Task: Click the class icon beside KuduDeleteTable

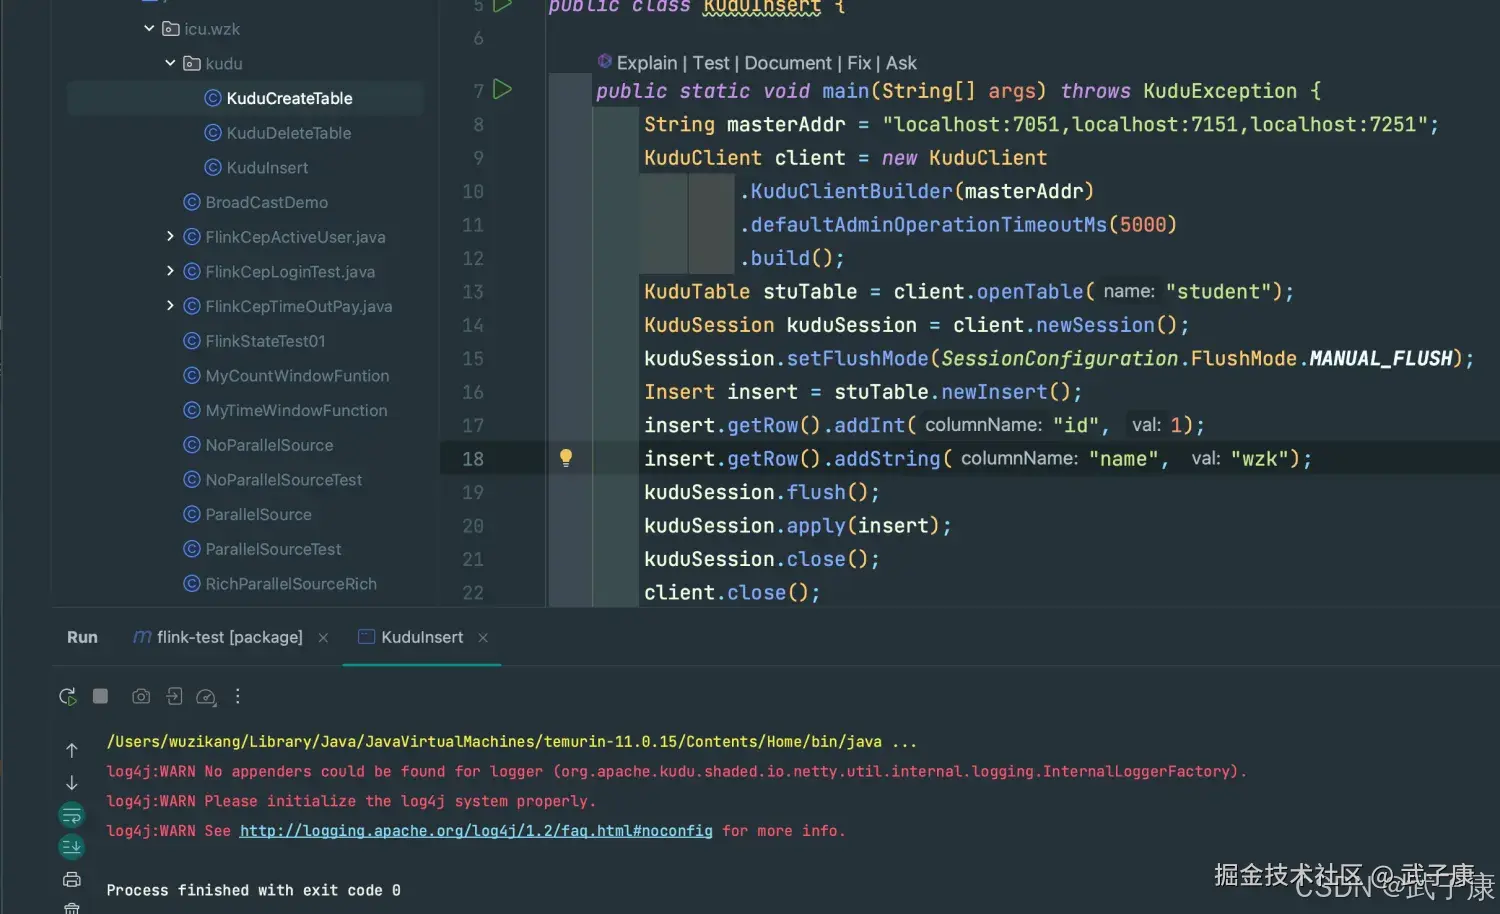Action: (x=213, y=133)
